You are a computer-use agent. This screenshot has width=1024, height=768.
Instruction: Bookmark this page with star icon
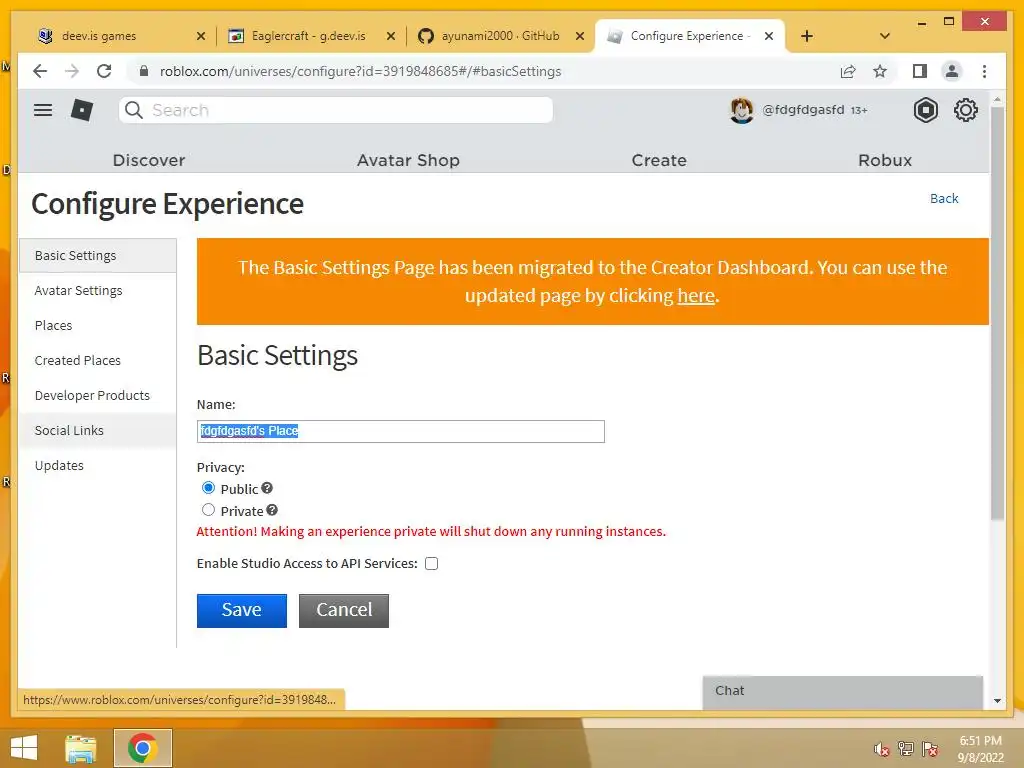[x=880, y=71]
